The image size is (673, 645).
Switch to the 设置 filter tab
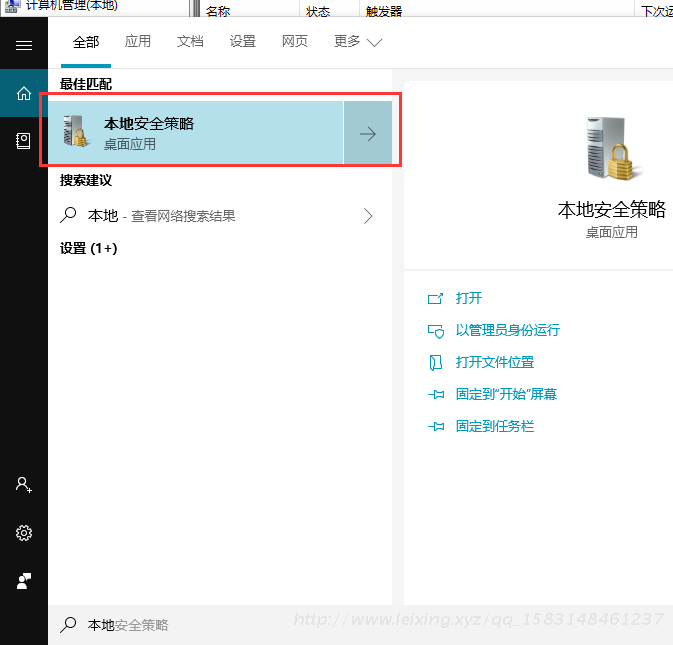click(x=243, y=41)
